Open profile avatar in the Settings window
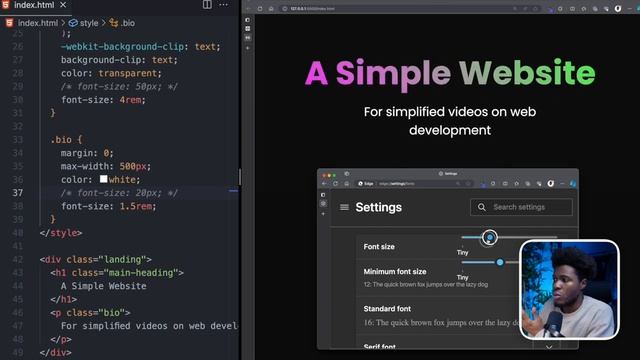Viewport: 640px width, 360px height. click(x=551, y=184)
